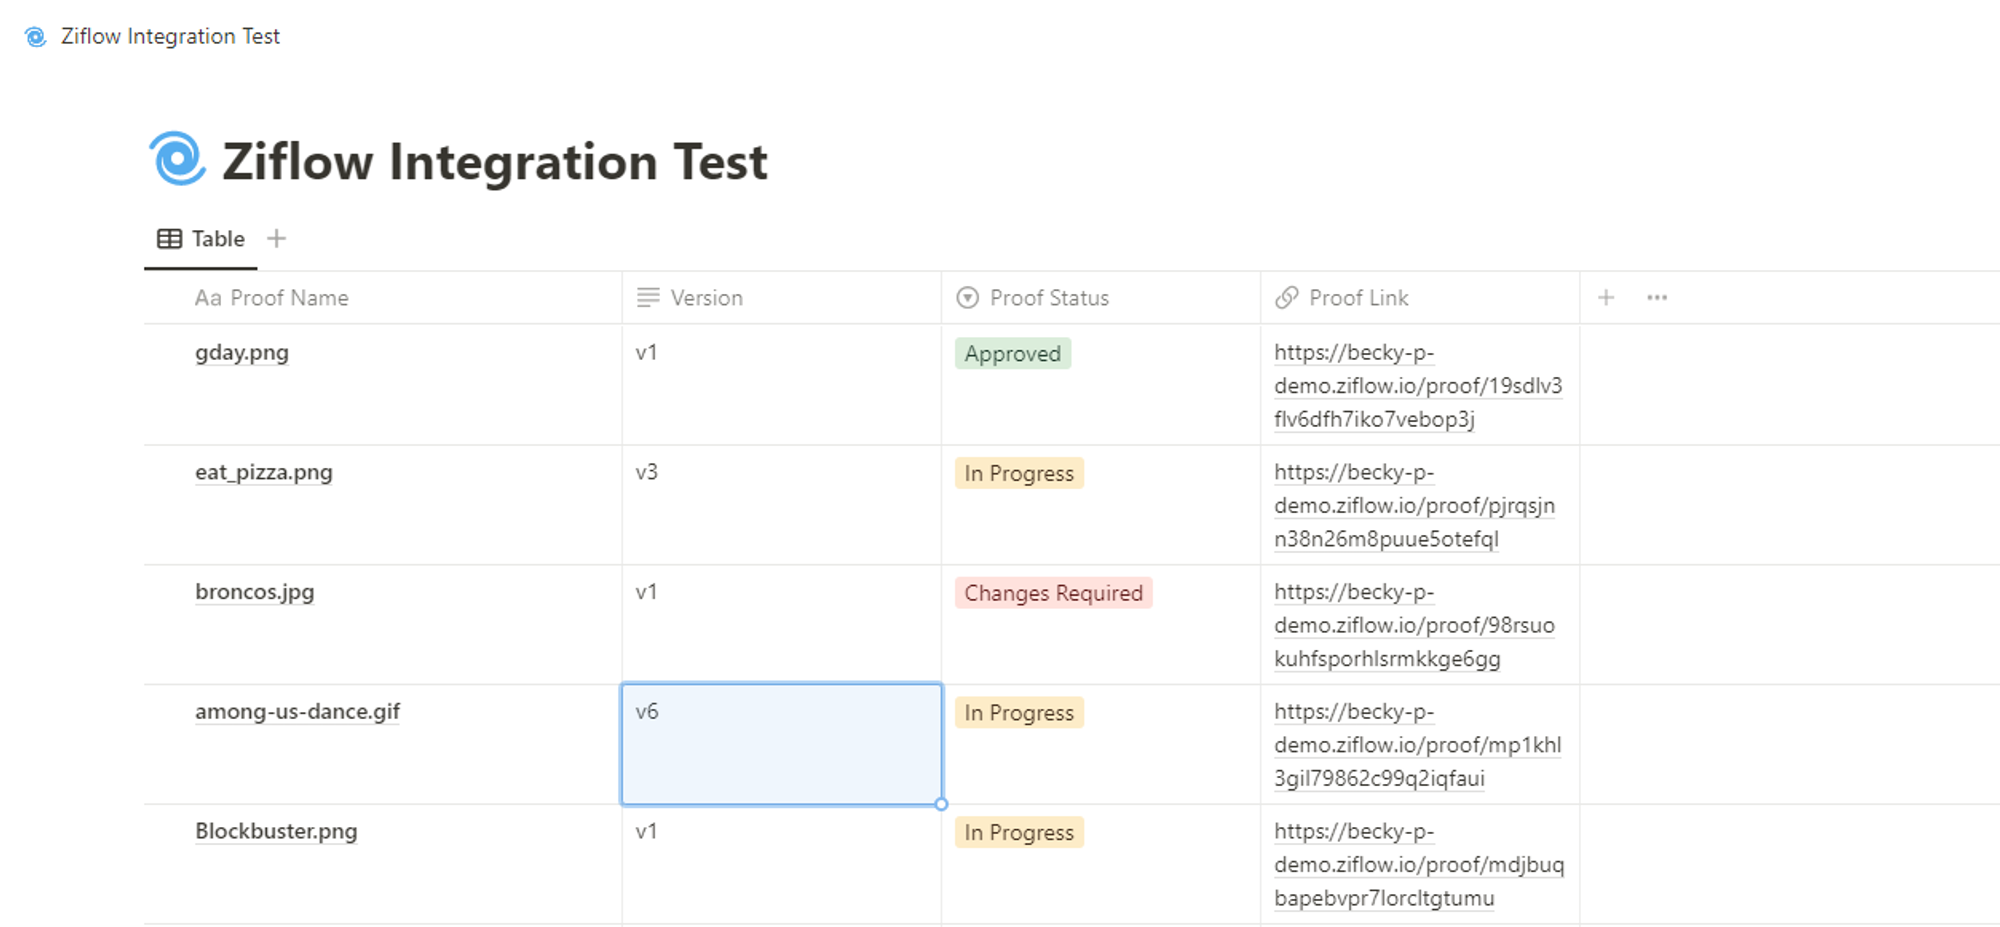Click the text lines icon in the Version header
The width and height of the screenshot is (2000, 927).
[648, 298]
